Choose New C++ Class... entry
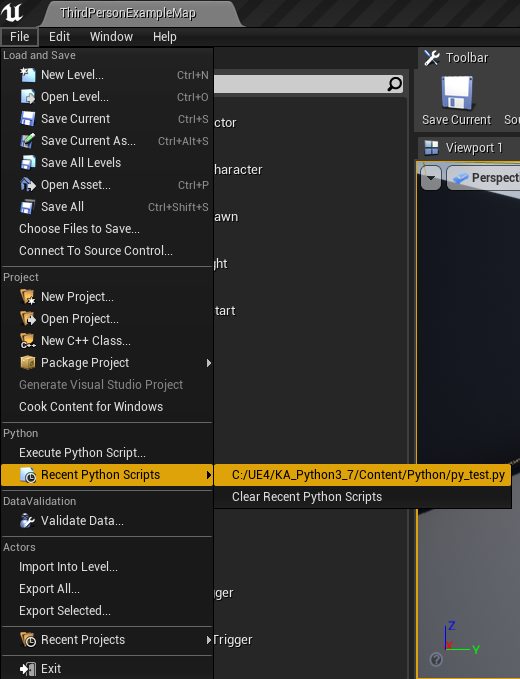This screenshot has width=520, height=679. (107, 341)
